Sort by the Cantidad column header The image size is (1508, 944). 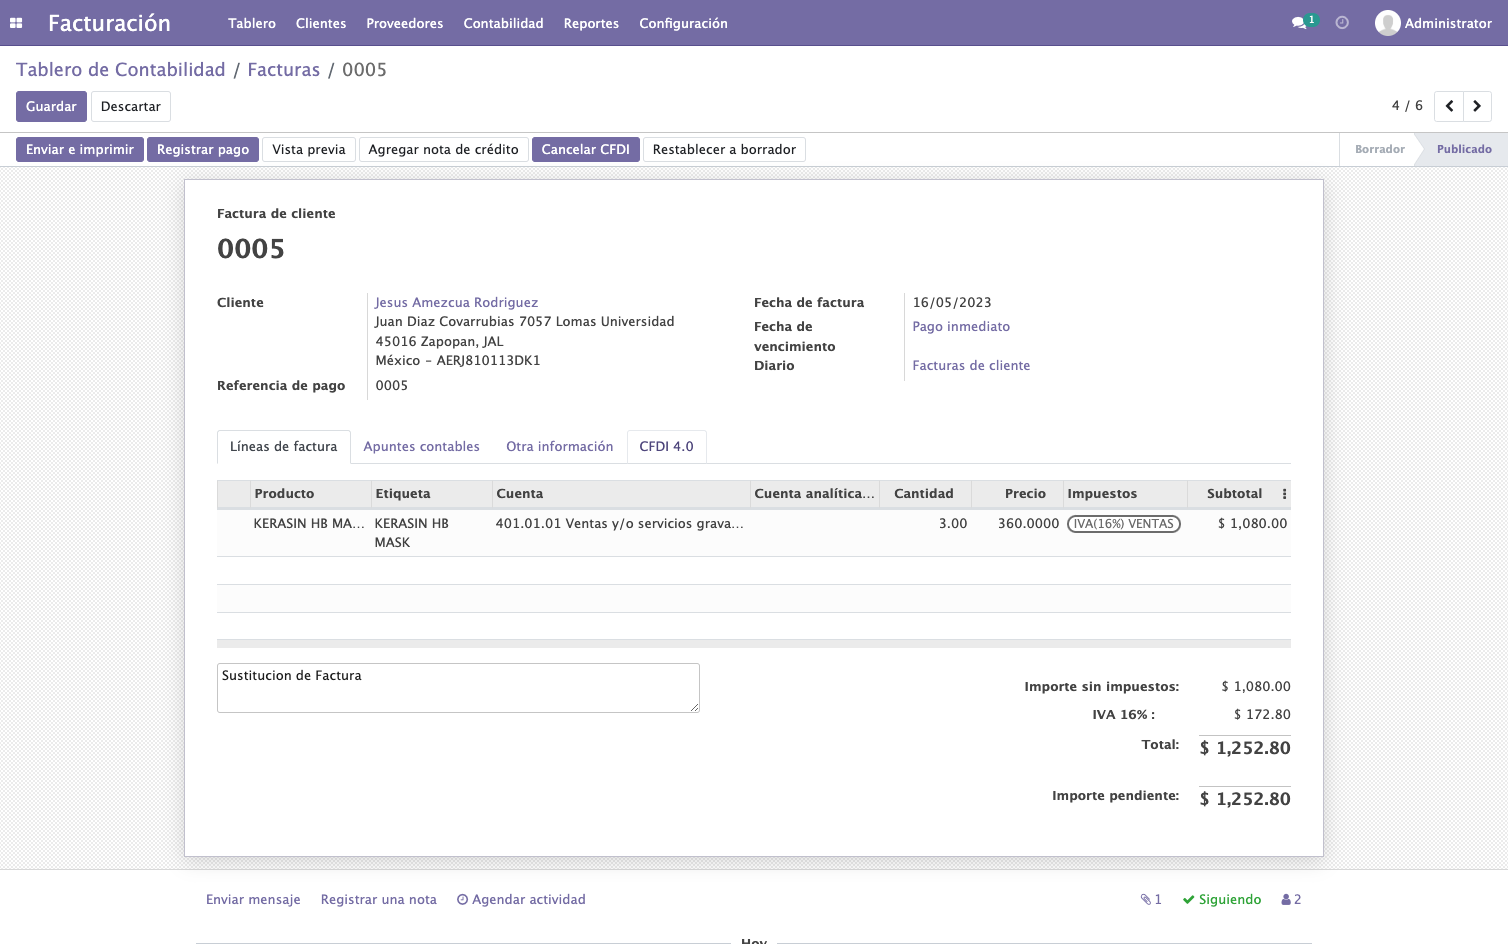click(x=924, y=494)
